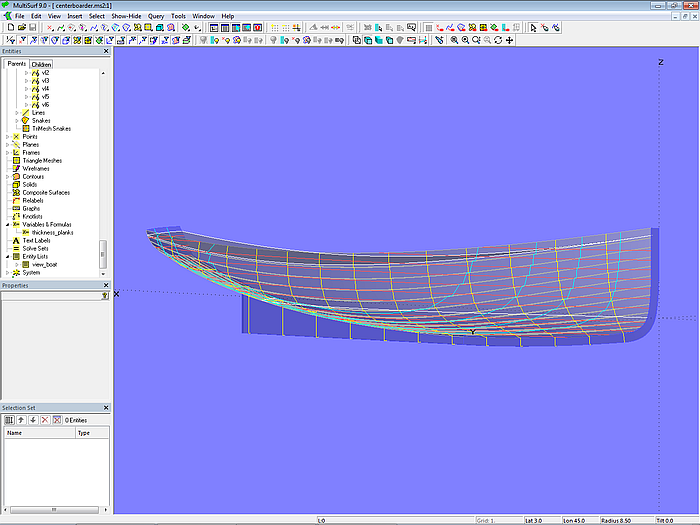
Task: Click the Save file toolbar icon
Action: click(32, 28)
